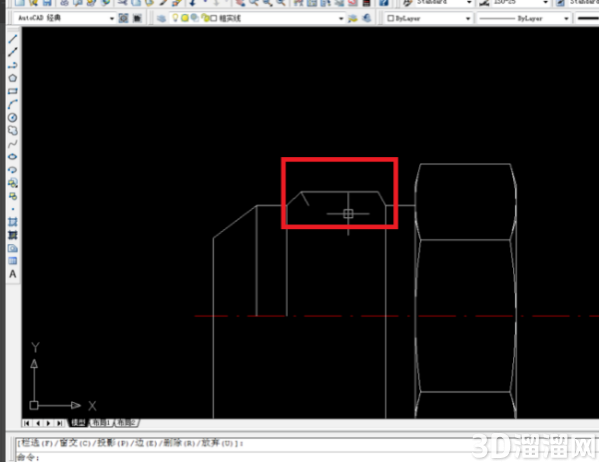Viewport: 600px width, 462px height.
Task: Click Layer Previous icon
Action: pyautogui.click(x=367, y=18)
